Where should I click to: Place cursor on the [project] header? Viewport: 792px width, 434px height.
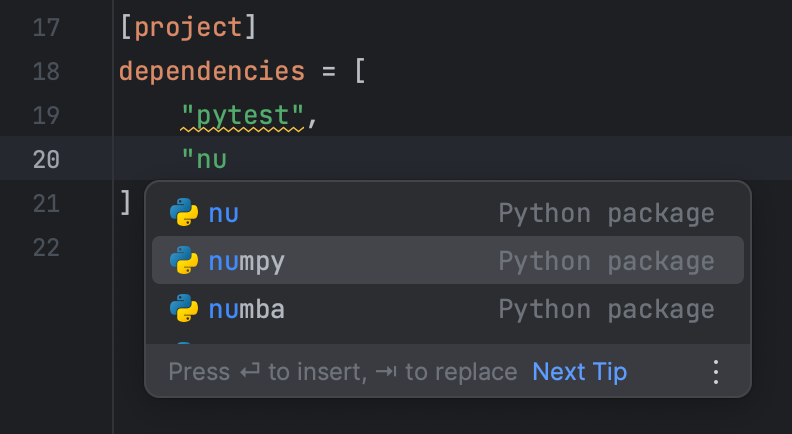[x=188, y=27]
